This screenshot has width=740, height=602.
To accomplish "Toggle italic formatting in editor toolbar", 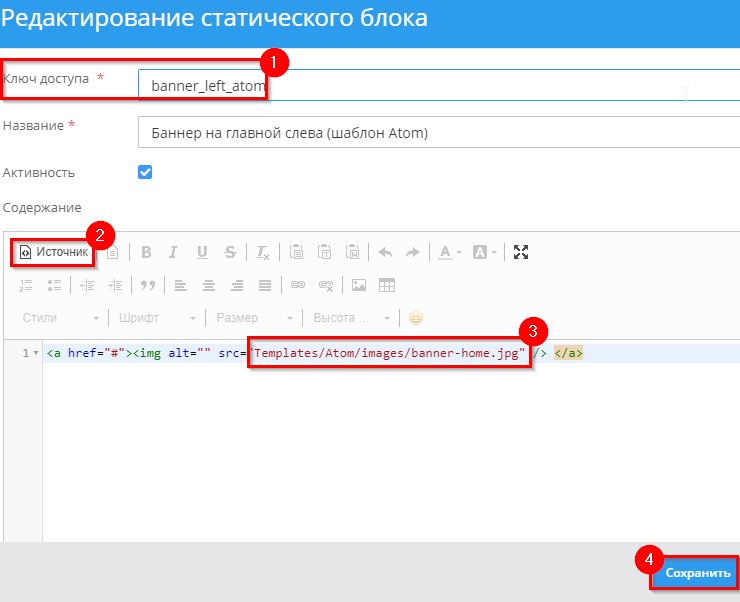I will [x=173, y=252].
